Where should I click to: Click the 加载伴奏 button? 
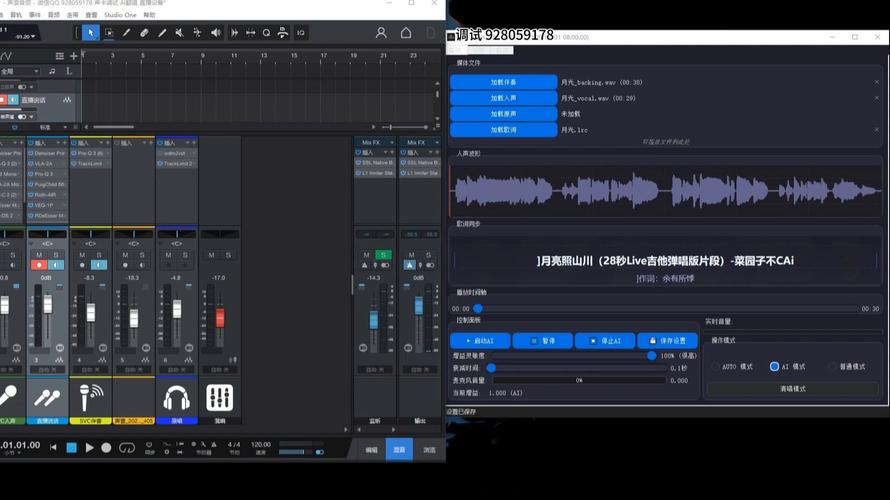(503, 82)
